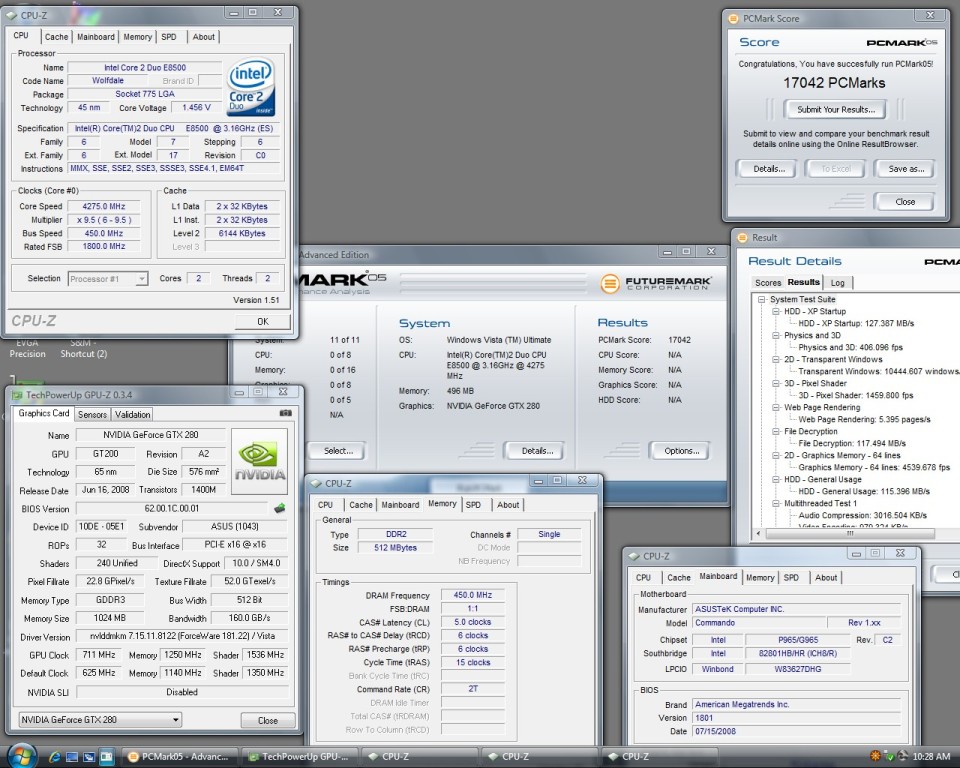The height and width of the screenshot is (768, 960).
Task: Collapse the Web Page Rendering node
Action: (x=776, y=407)
